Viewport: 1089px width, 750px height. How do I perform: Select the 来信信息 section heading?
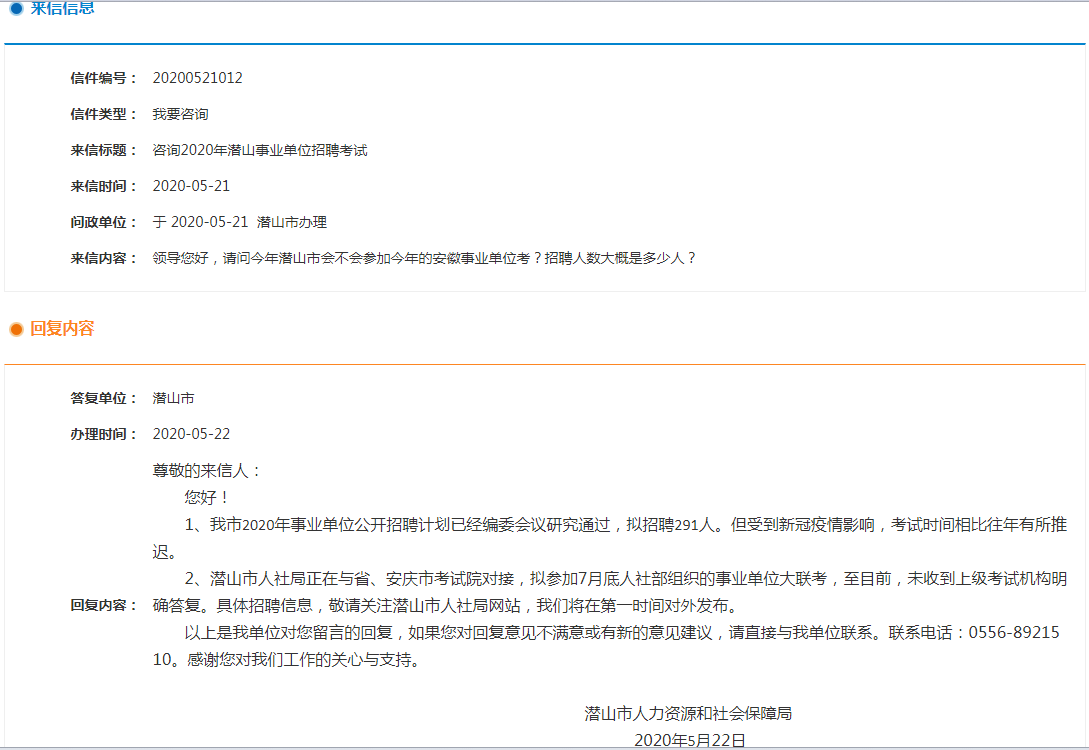62,9
